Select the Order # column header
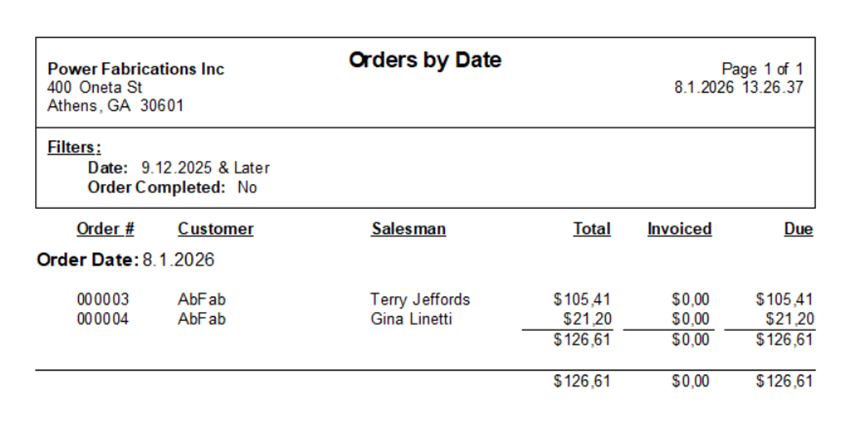The image size is (850, 435). 105,229
